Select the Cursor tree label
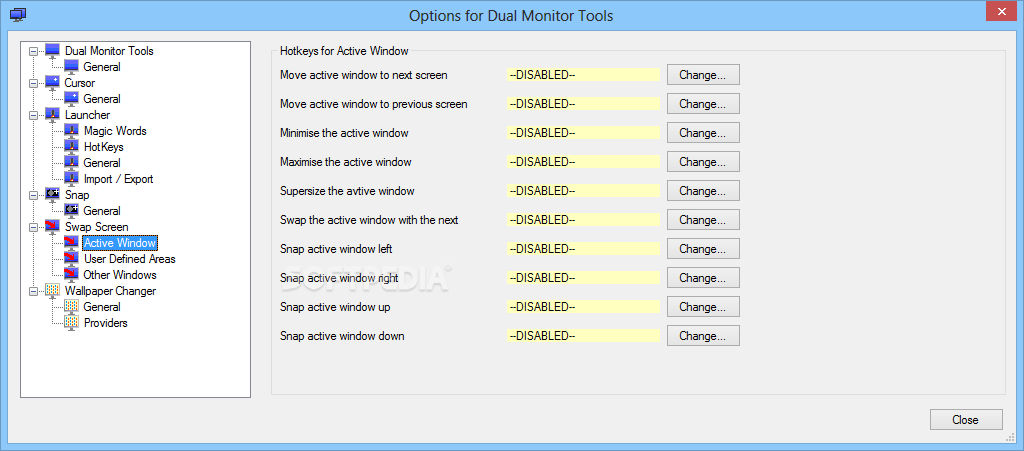 coord(79,83)
